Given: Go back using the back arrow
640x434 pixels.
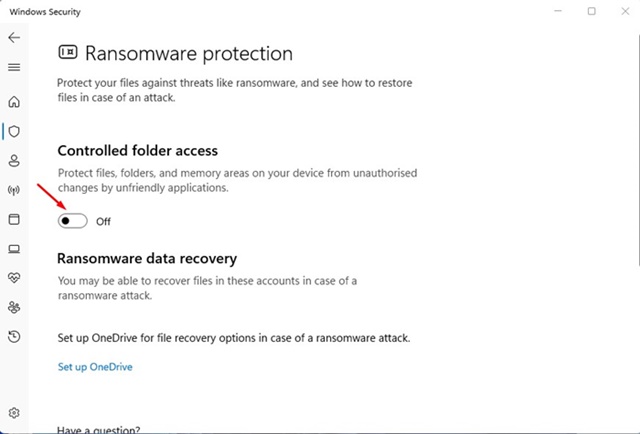Looking at the screenshot, I should pyautogui.click(x=14, y=38).
